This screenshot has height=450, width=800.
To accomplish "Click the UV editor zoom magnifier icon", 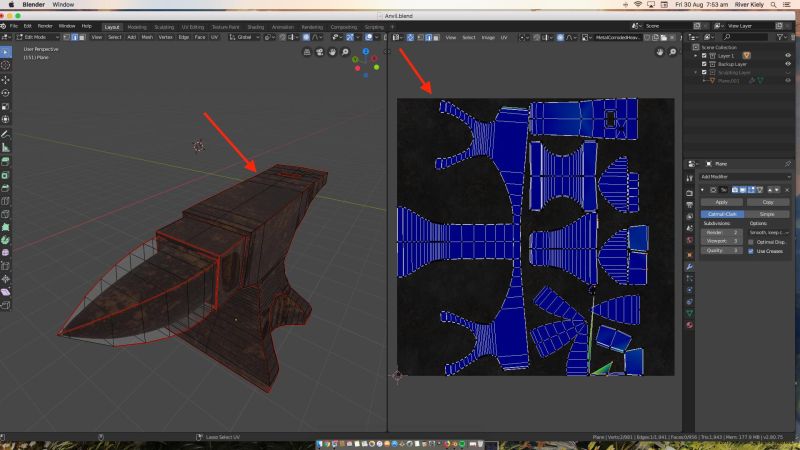I will [673, 52].
